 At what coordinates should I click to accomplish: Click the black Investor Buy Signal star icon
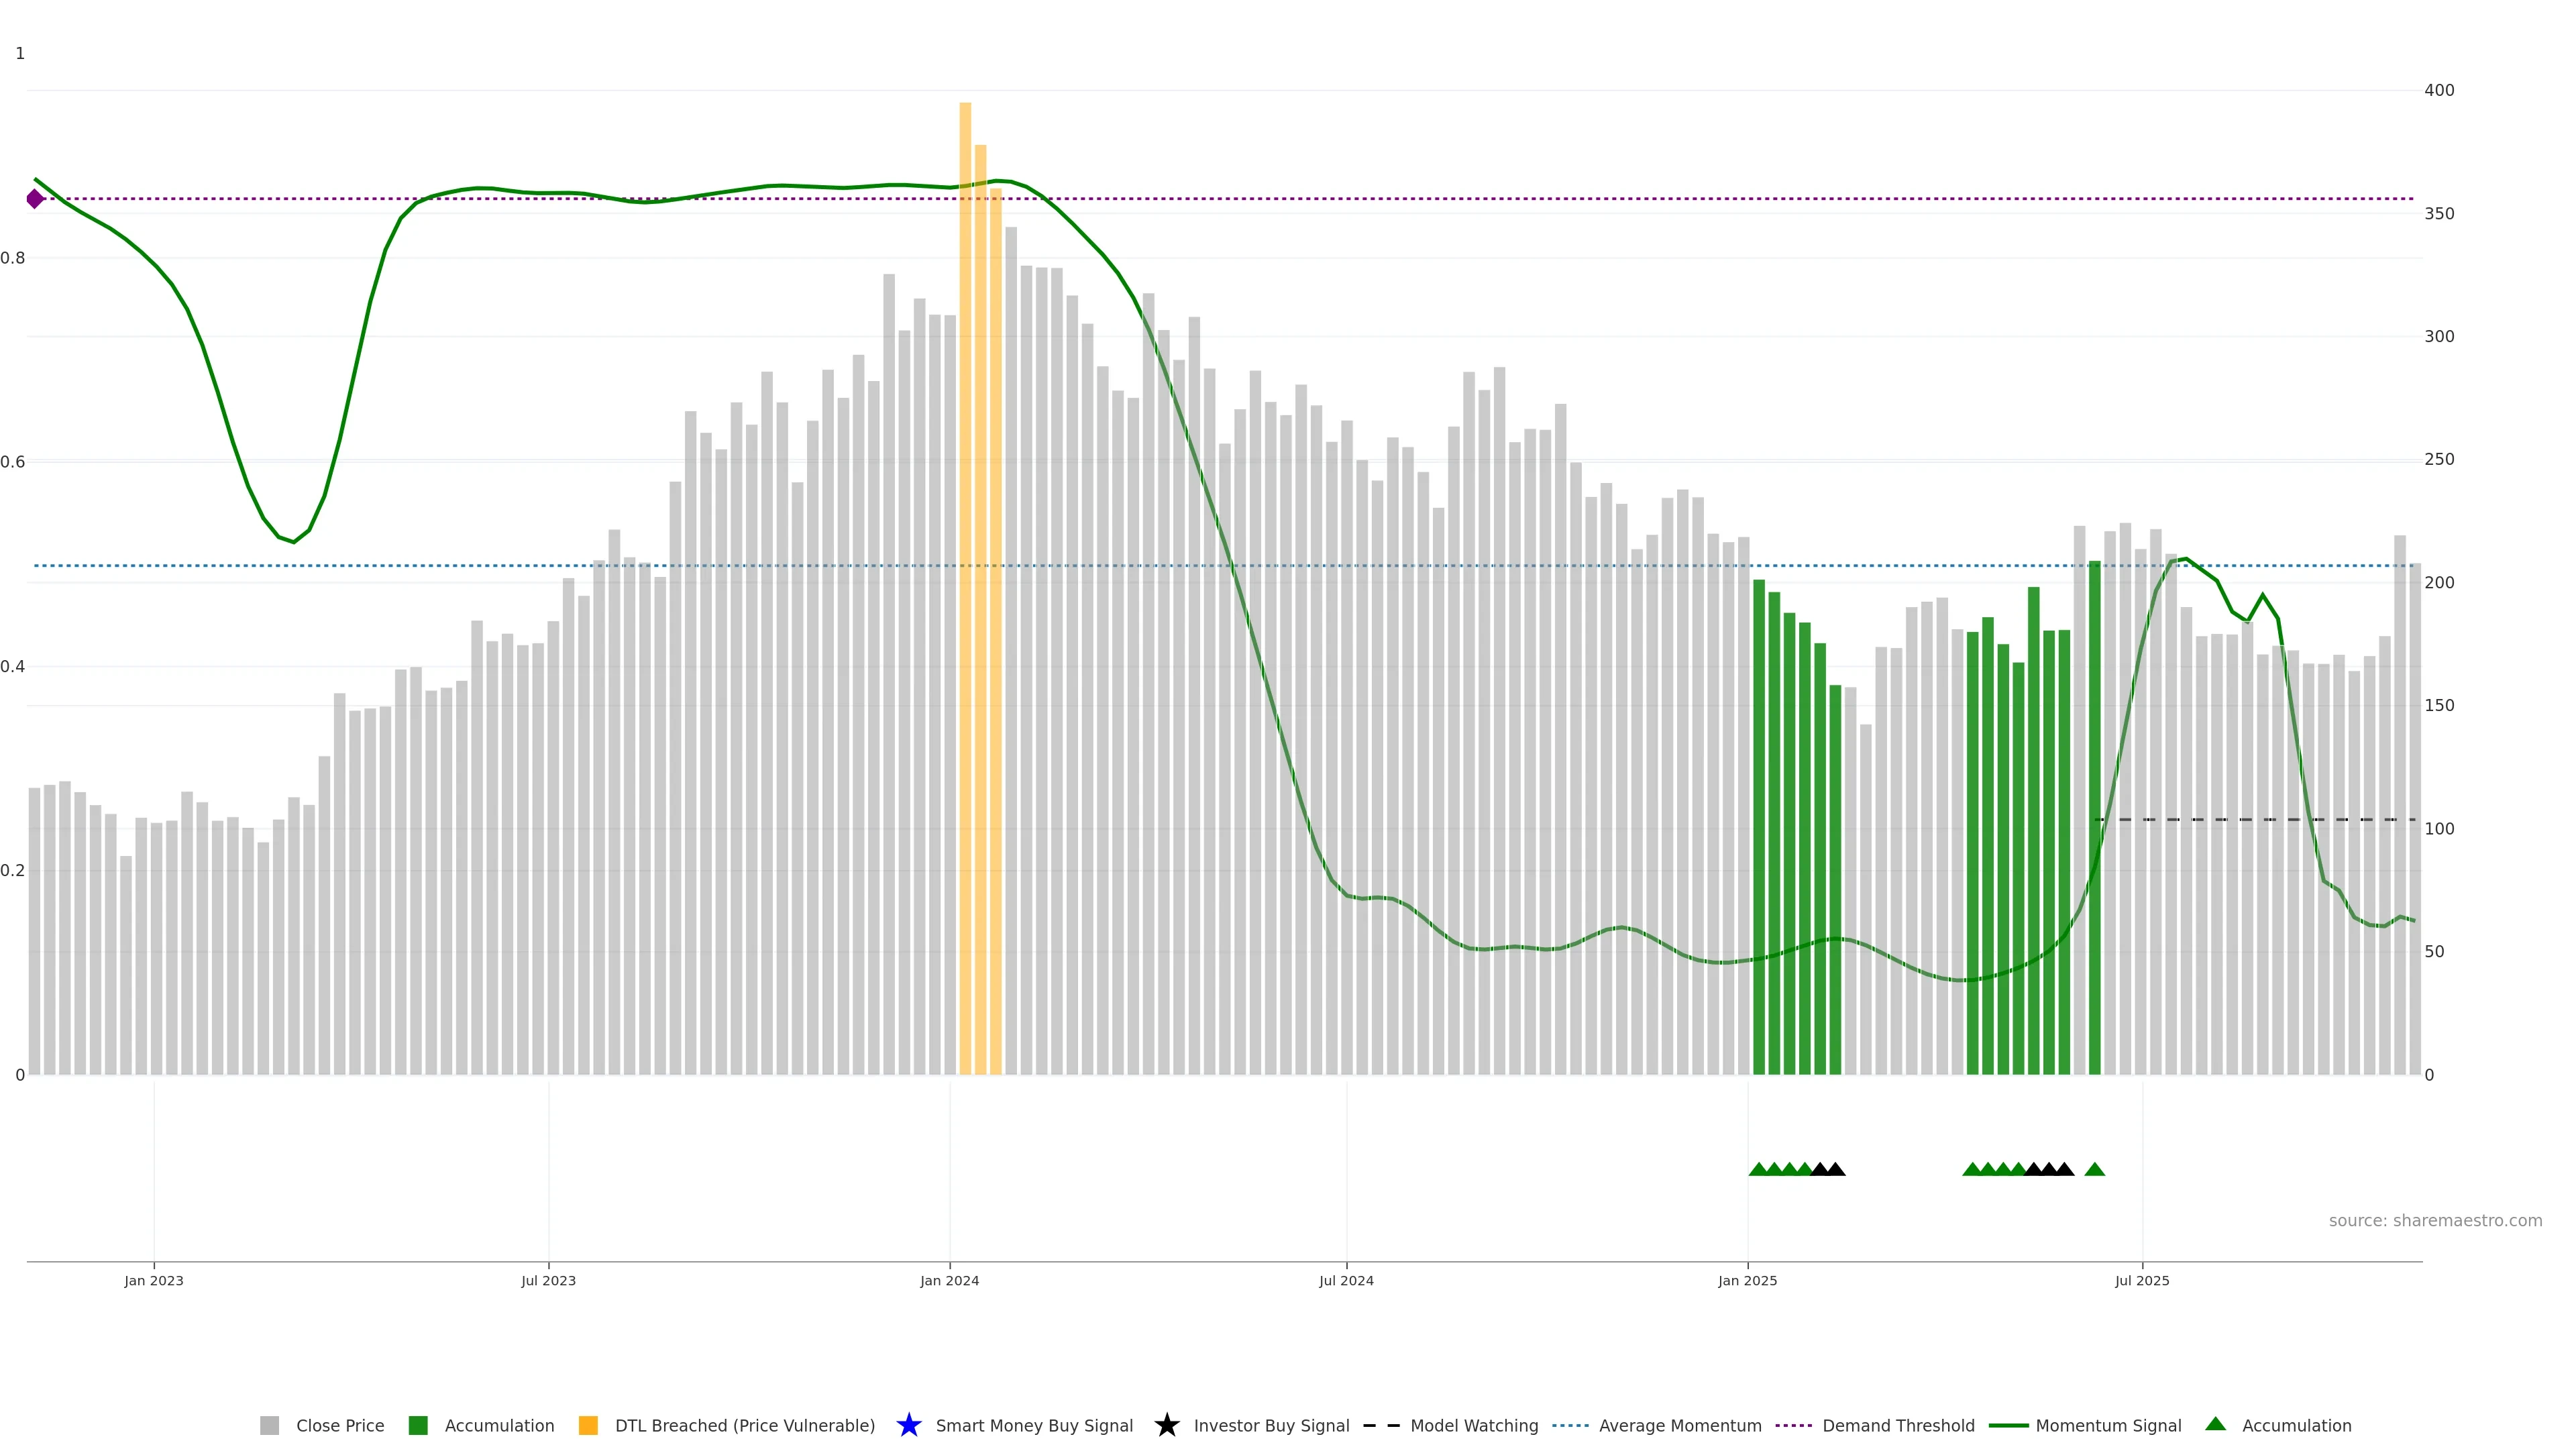[1166, 1425]
